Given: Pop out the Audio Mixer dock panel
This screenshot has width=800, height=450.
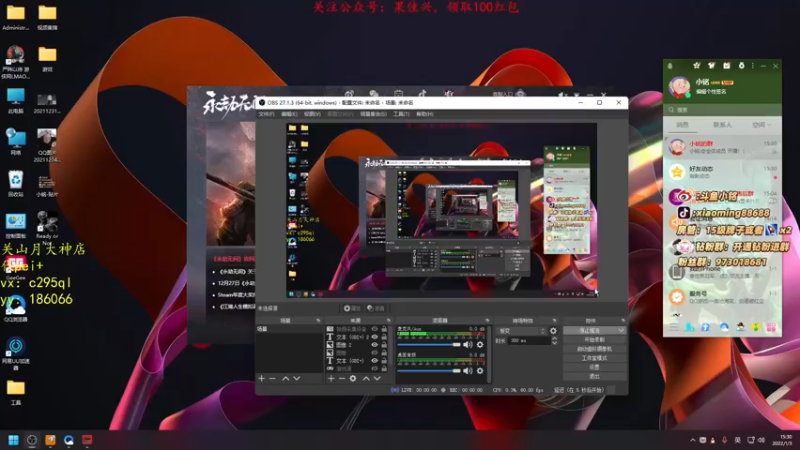Looking at the screenshot, I should 487,321.
